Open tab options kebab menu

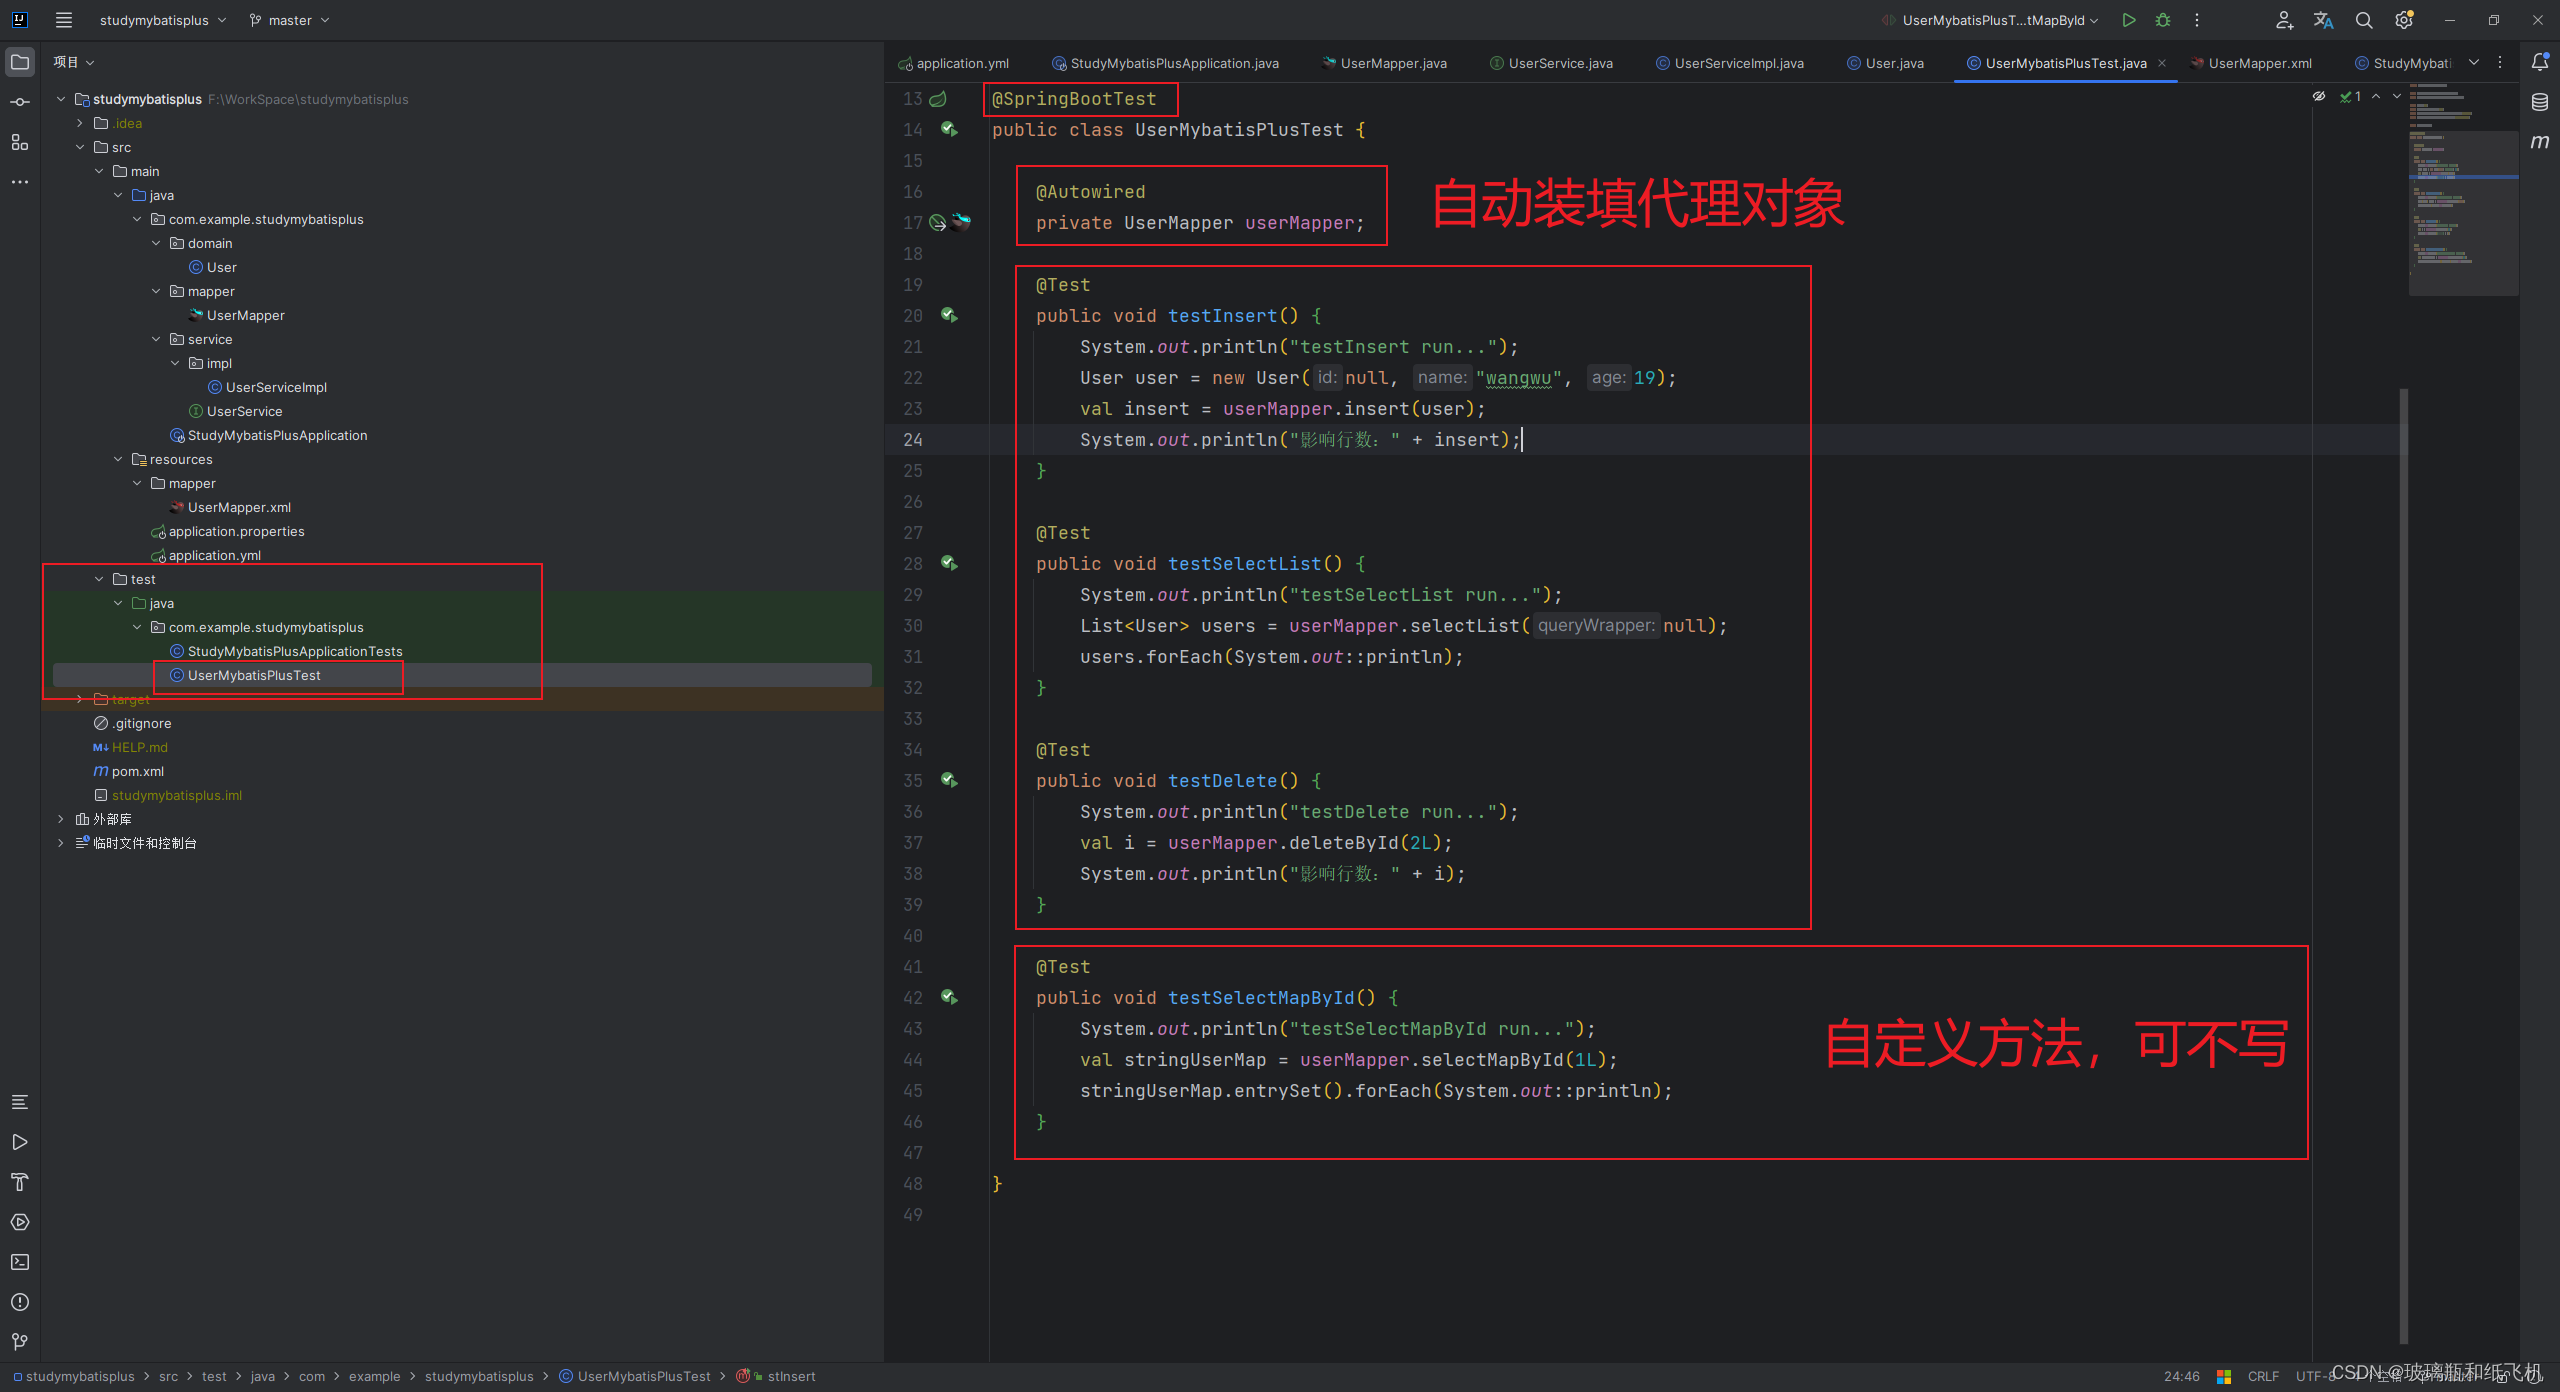tap(2500, 62)
